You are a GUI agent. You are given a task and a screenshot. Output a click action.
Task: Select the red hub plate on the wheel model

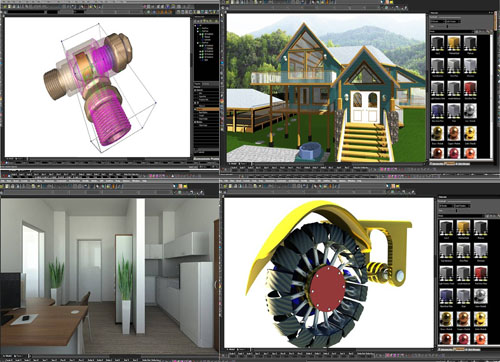[328, 287]
